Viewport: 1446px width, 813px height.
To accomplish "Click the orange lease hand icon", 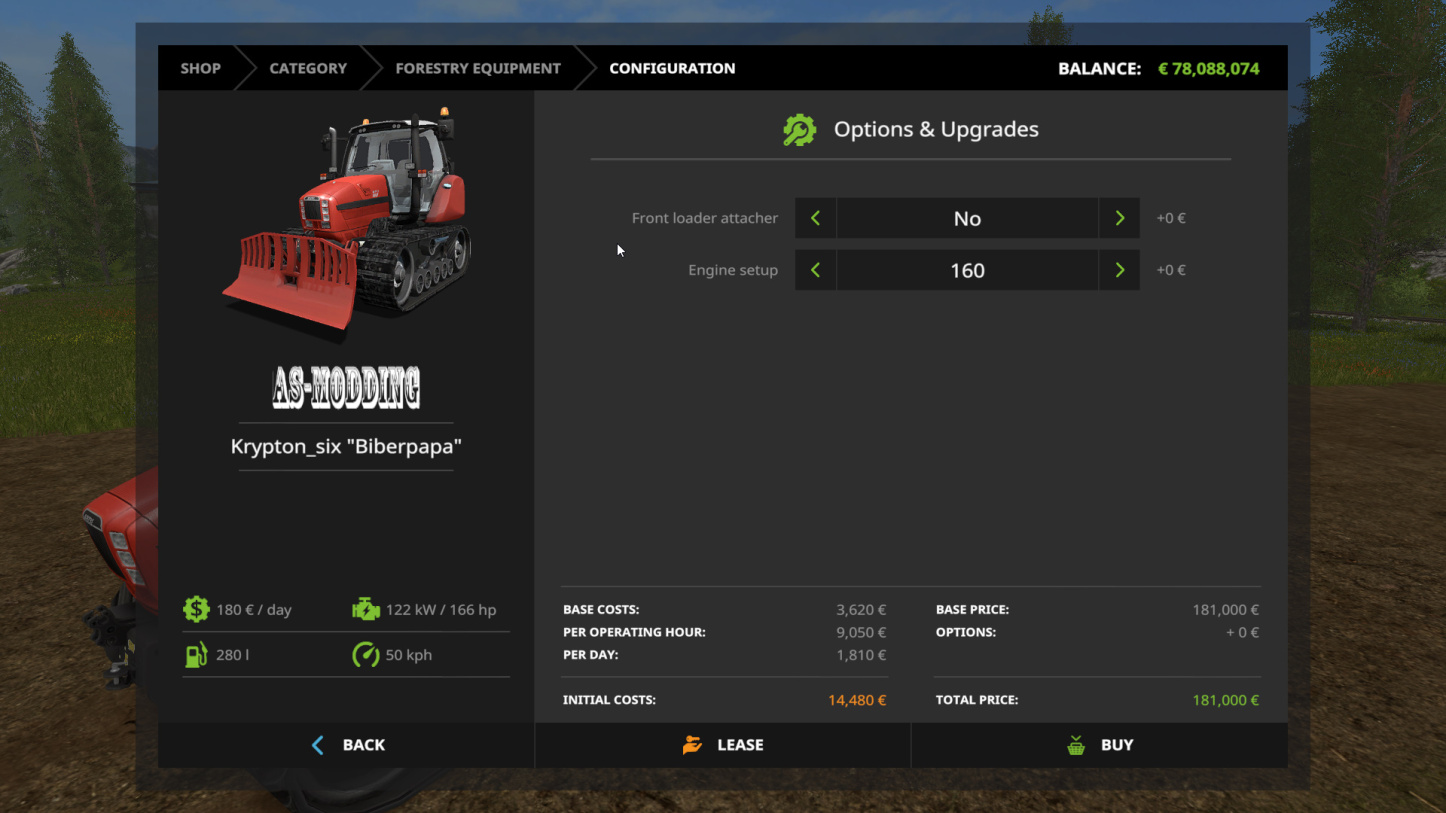I will click(692, 745).
